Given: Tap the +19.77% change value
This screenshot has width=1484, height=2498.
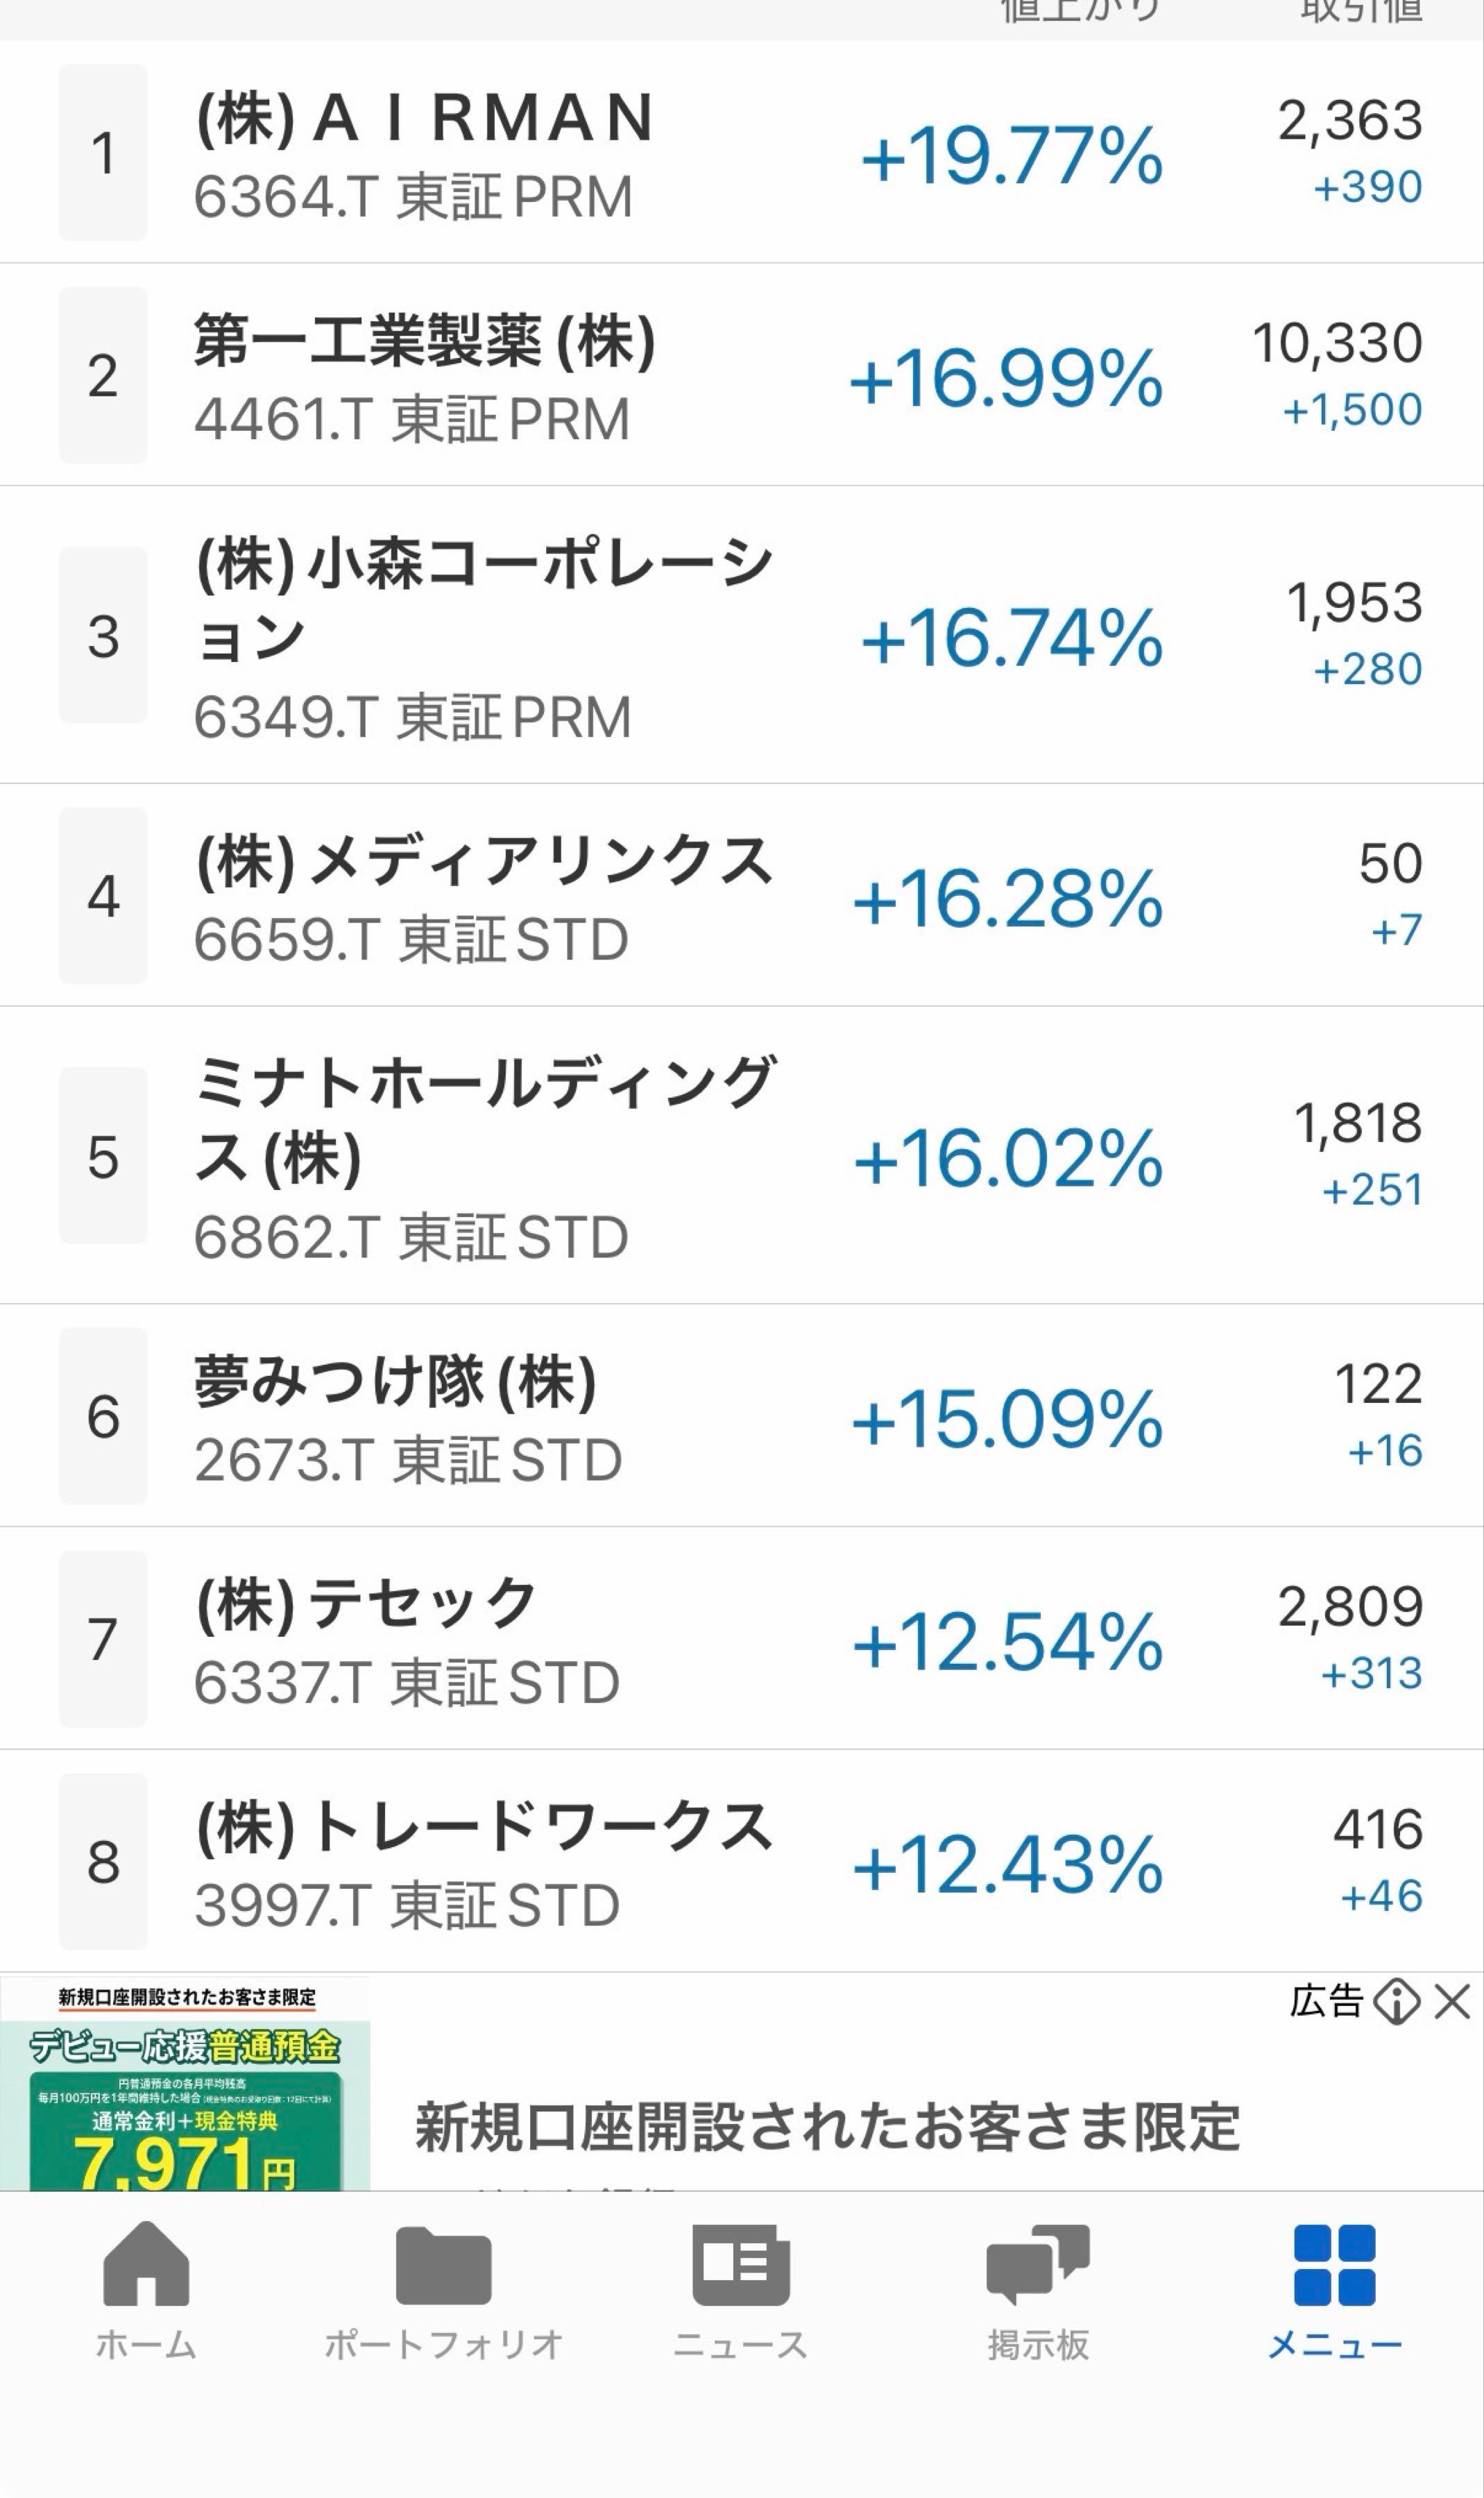Looking at the screenshot, I should 1012,156.
